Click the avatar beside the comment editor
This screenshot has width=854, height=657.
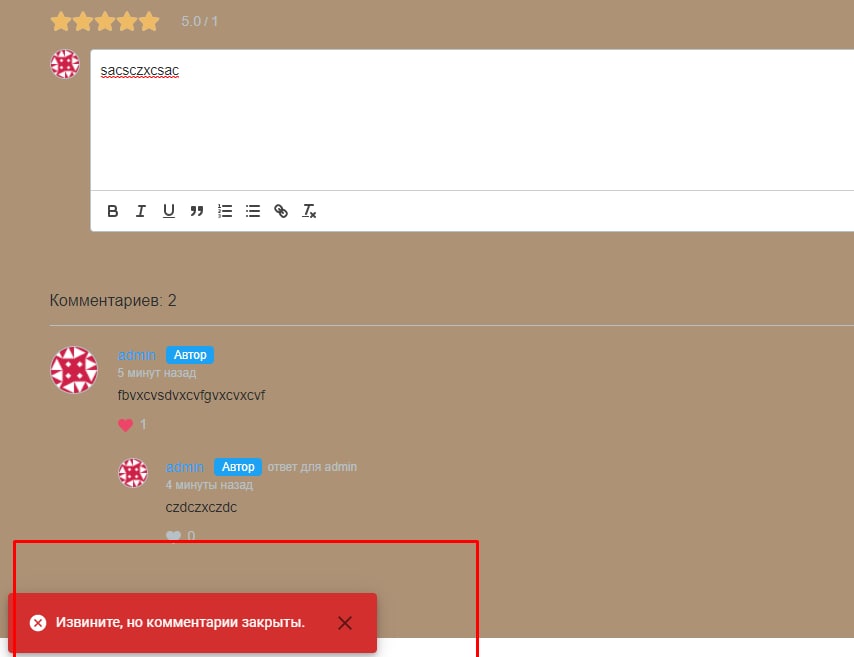tap(65, 64)
